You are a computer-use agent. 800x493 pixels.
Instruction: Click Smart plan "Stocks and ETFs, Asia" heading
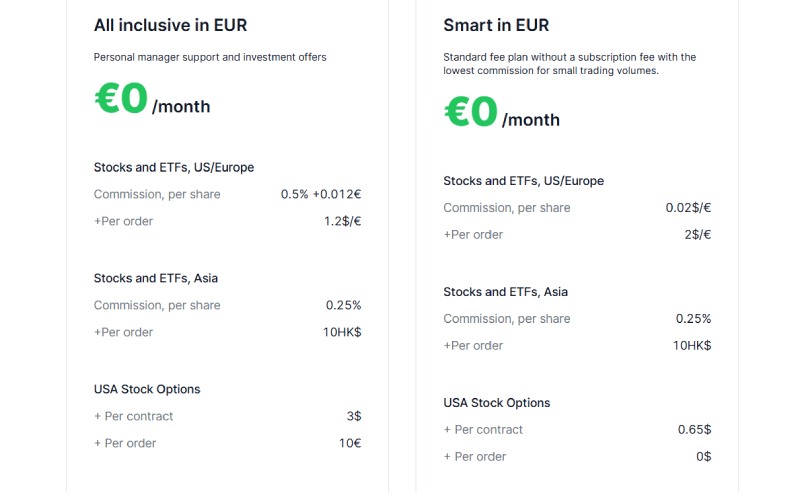coord(505,292)
